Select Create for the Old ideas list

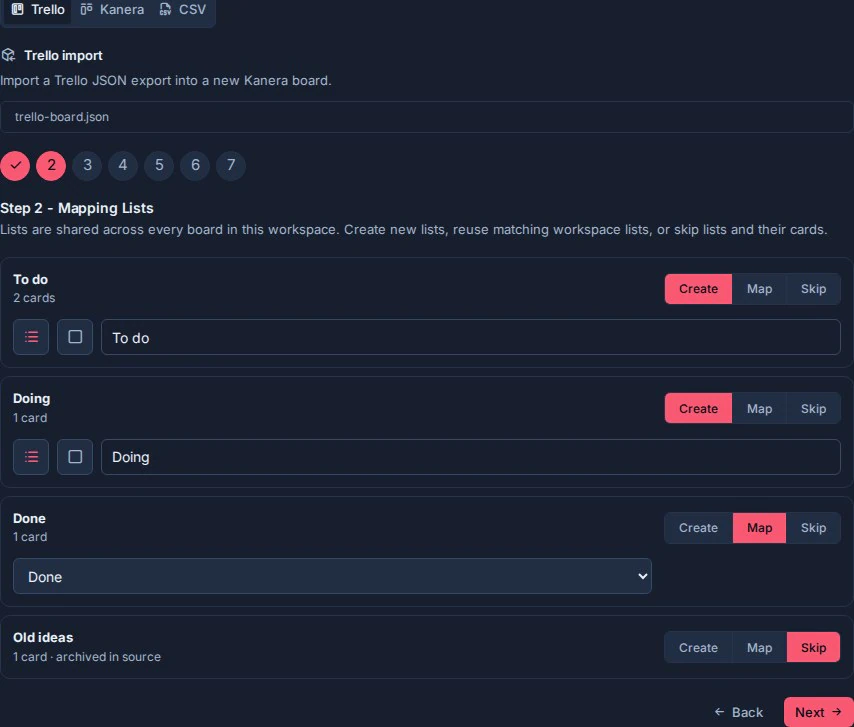698,647
